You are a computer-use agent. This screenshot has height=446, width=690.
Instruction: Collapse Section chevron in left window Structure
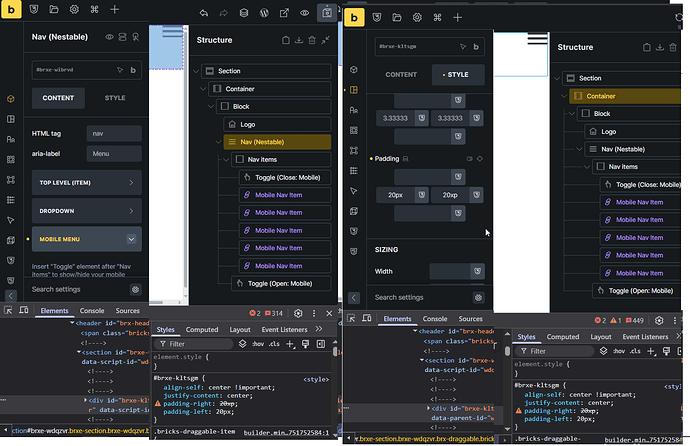coord(196,71)
